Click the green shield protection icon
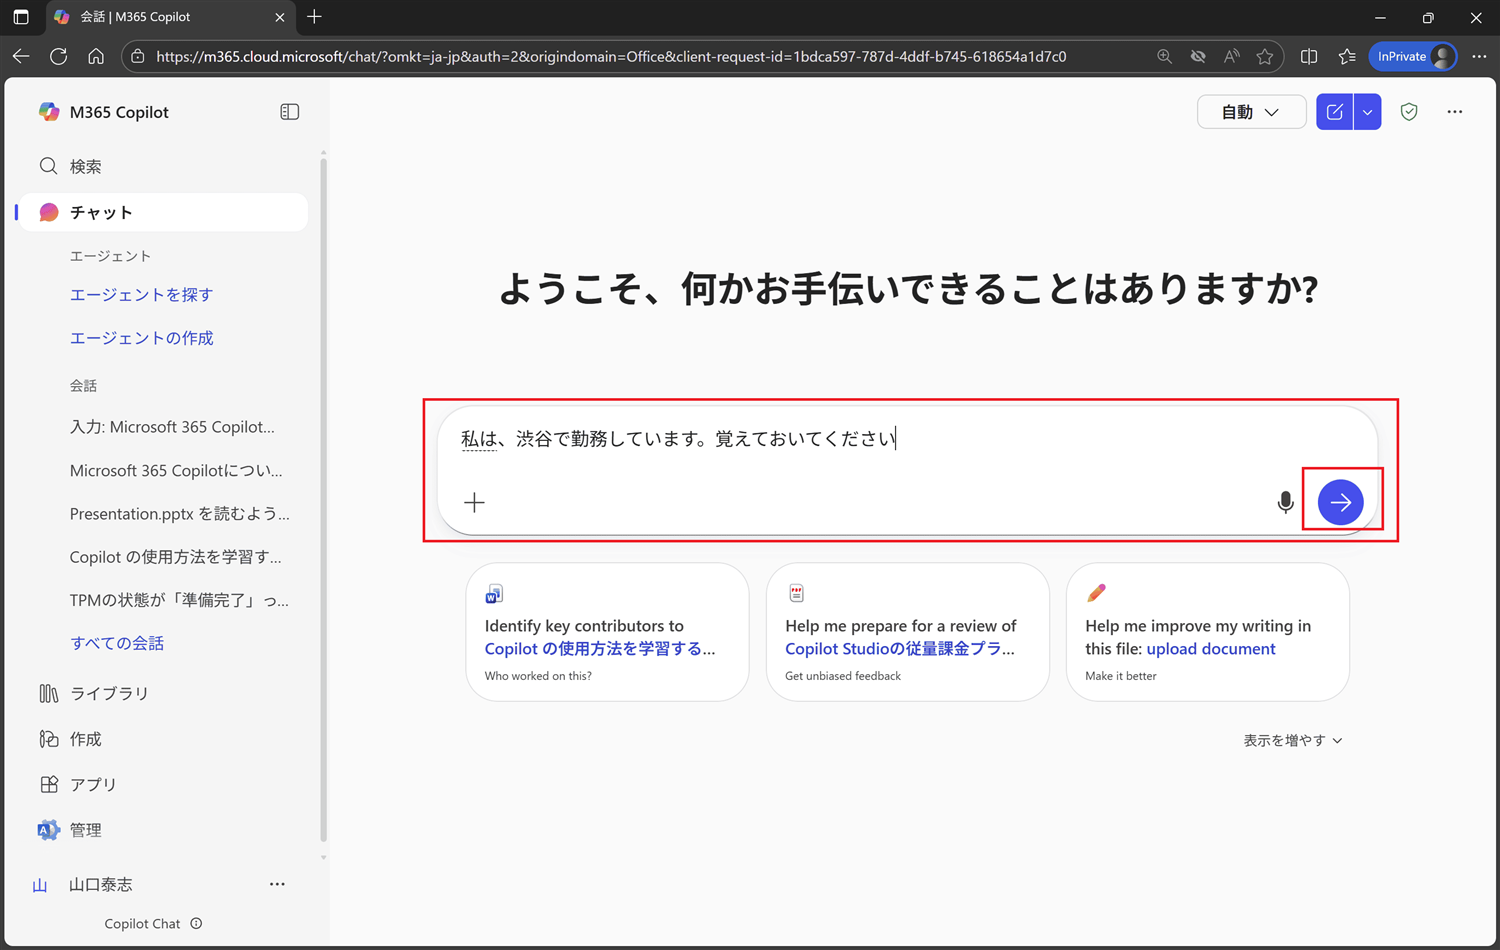 (x=1409, y=112)
